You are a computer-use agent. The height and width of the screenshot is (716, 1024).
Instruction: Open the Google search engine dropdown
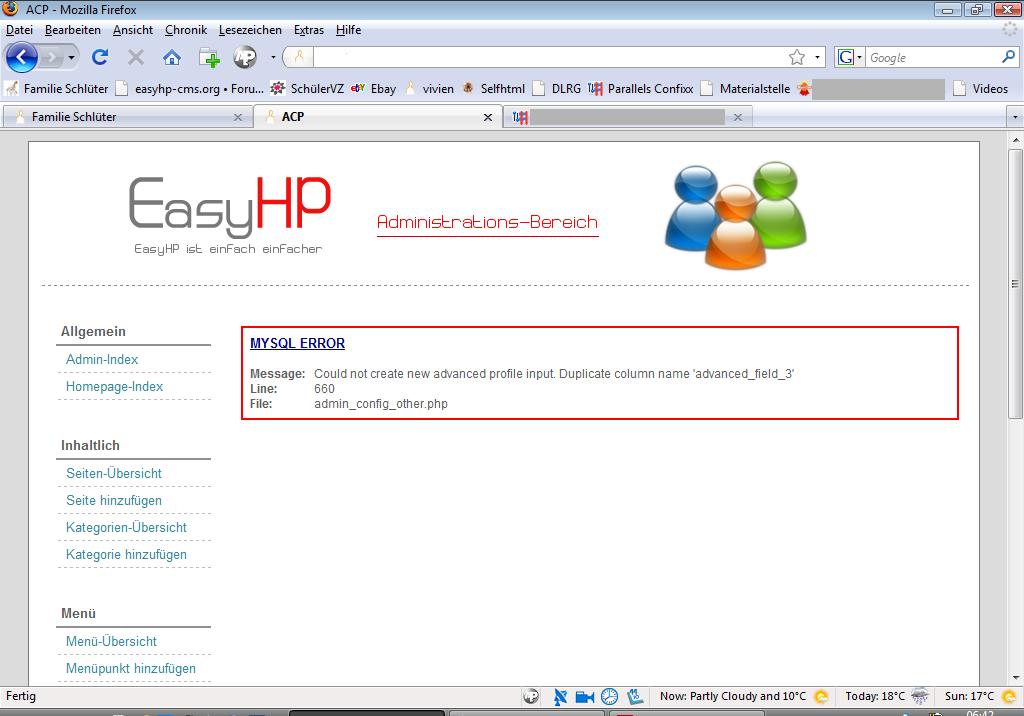click(x=850, y=57)
